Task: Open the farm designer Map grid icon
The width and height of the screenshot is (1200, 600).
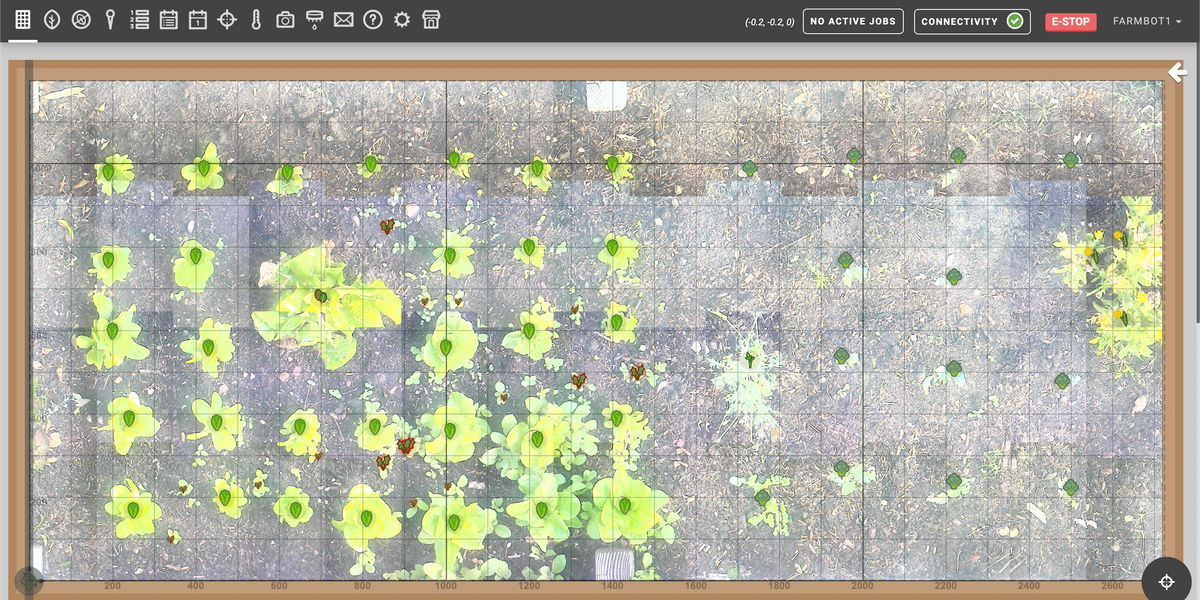Action: [x=23, y=20]
